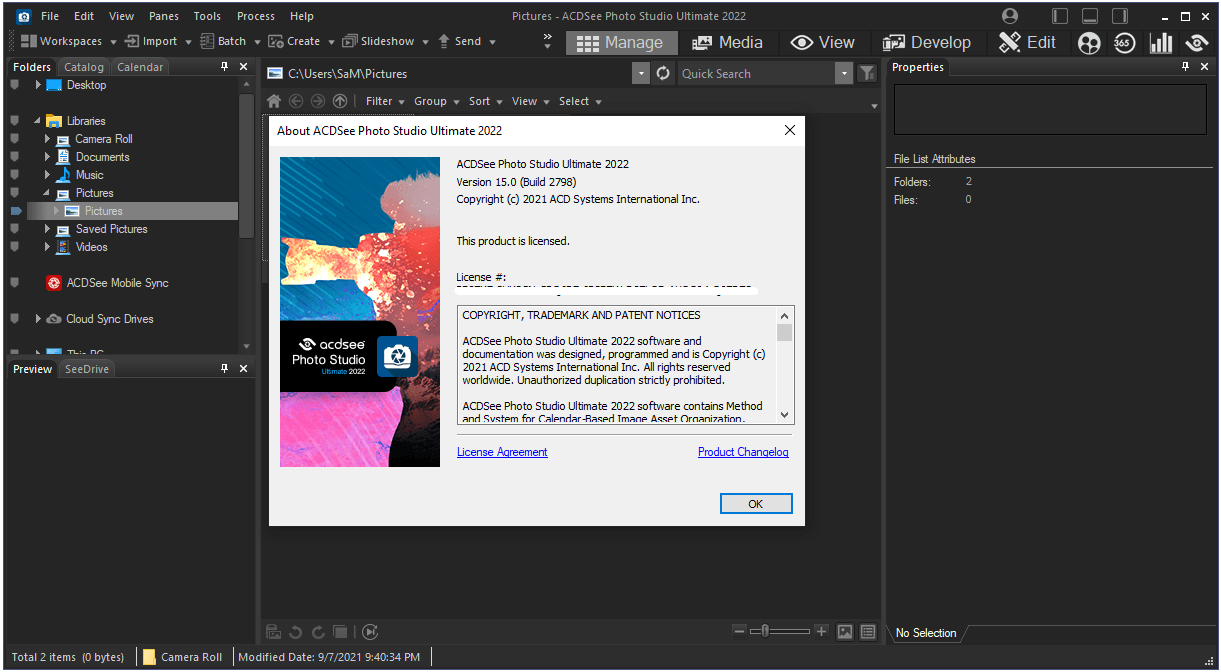Click the Home icon in file toolbar

274,101
